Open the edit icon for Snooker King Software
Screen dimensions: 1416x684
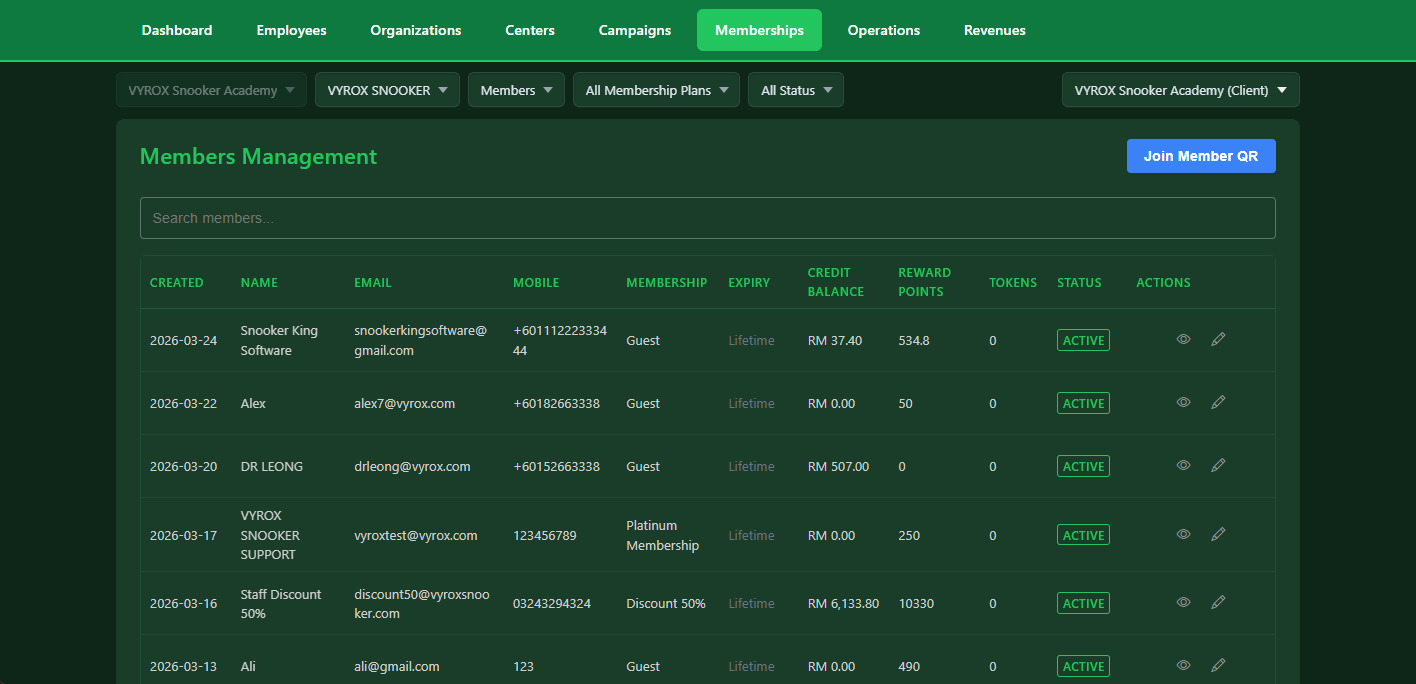coord(1218,340)
